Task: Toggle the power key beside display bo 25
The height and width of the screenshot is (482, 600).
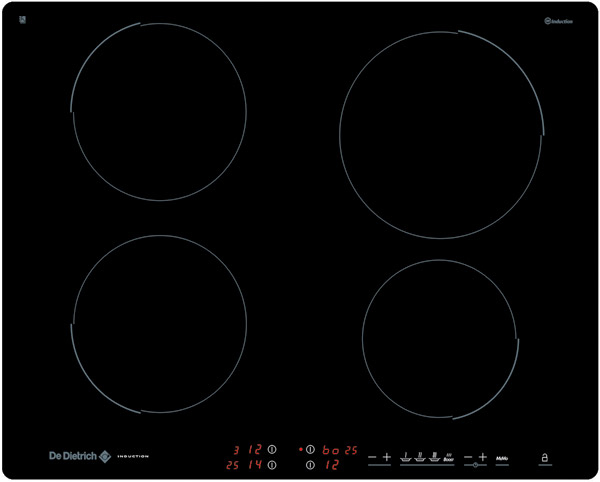Action: click(310, 449)
